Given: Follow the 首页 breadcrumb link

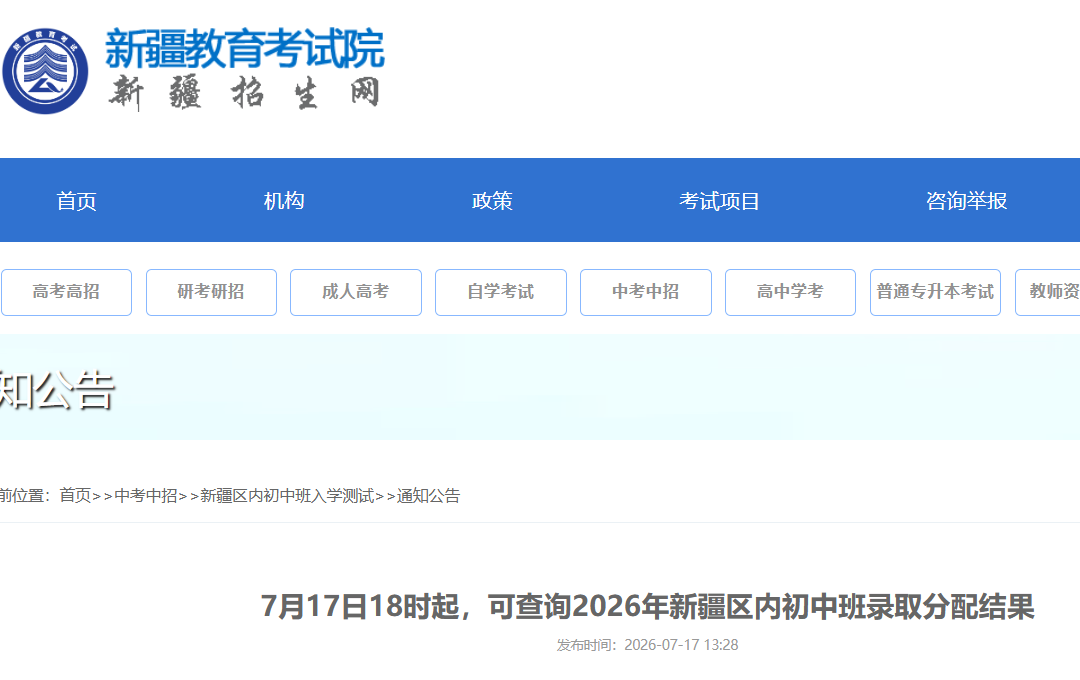Looking at the screenshot, I should (75, 495).
